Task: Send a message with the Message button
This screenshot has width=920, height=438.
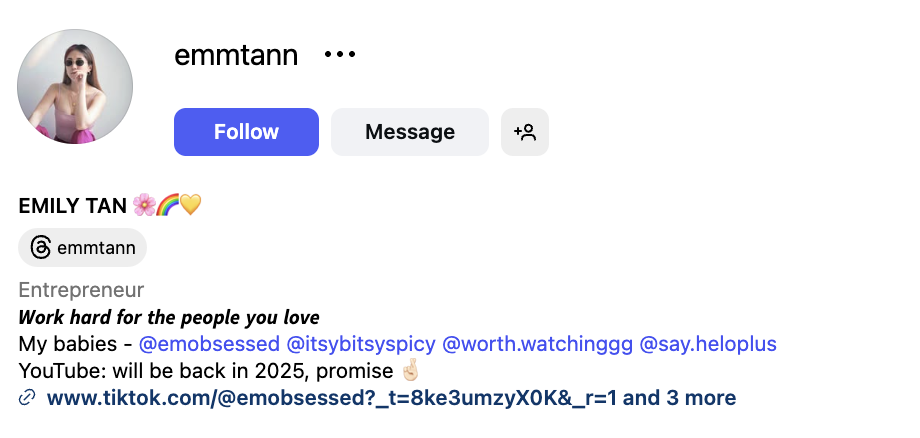Action: pos(410,132)
